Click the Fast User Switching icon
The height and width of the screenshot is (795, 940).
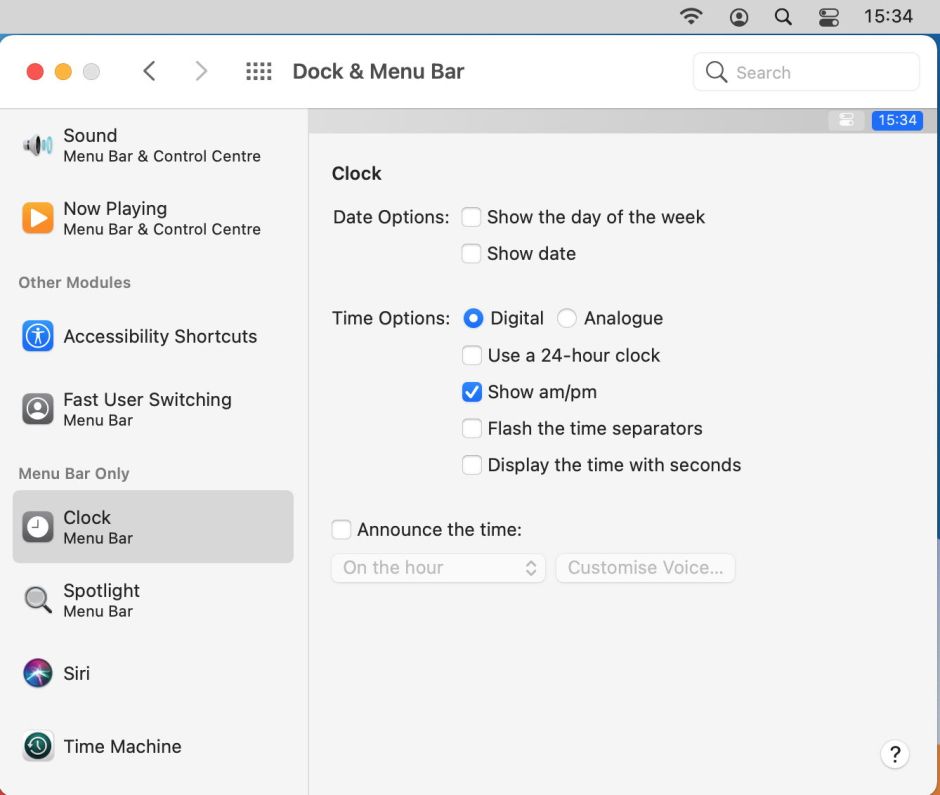[38, 409]
